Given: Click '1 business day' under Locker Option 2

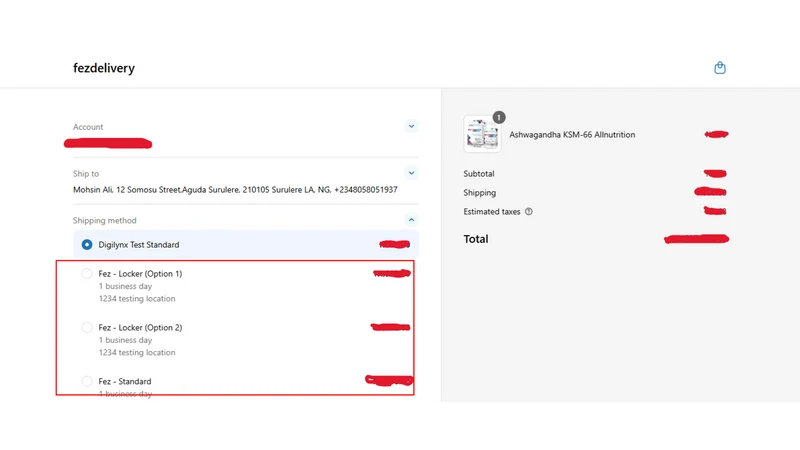Looking at the screenshot, I should (x=125, y=340).
